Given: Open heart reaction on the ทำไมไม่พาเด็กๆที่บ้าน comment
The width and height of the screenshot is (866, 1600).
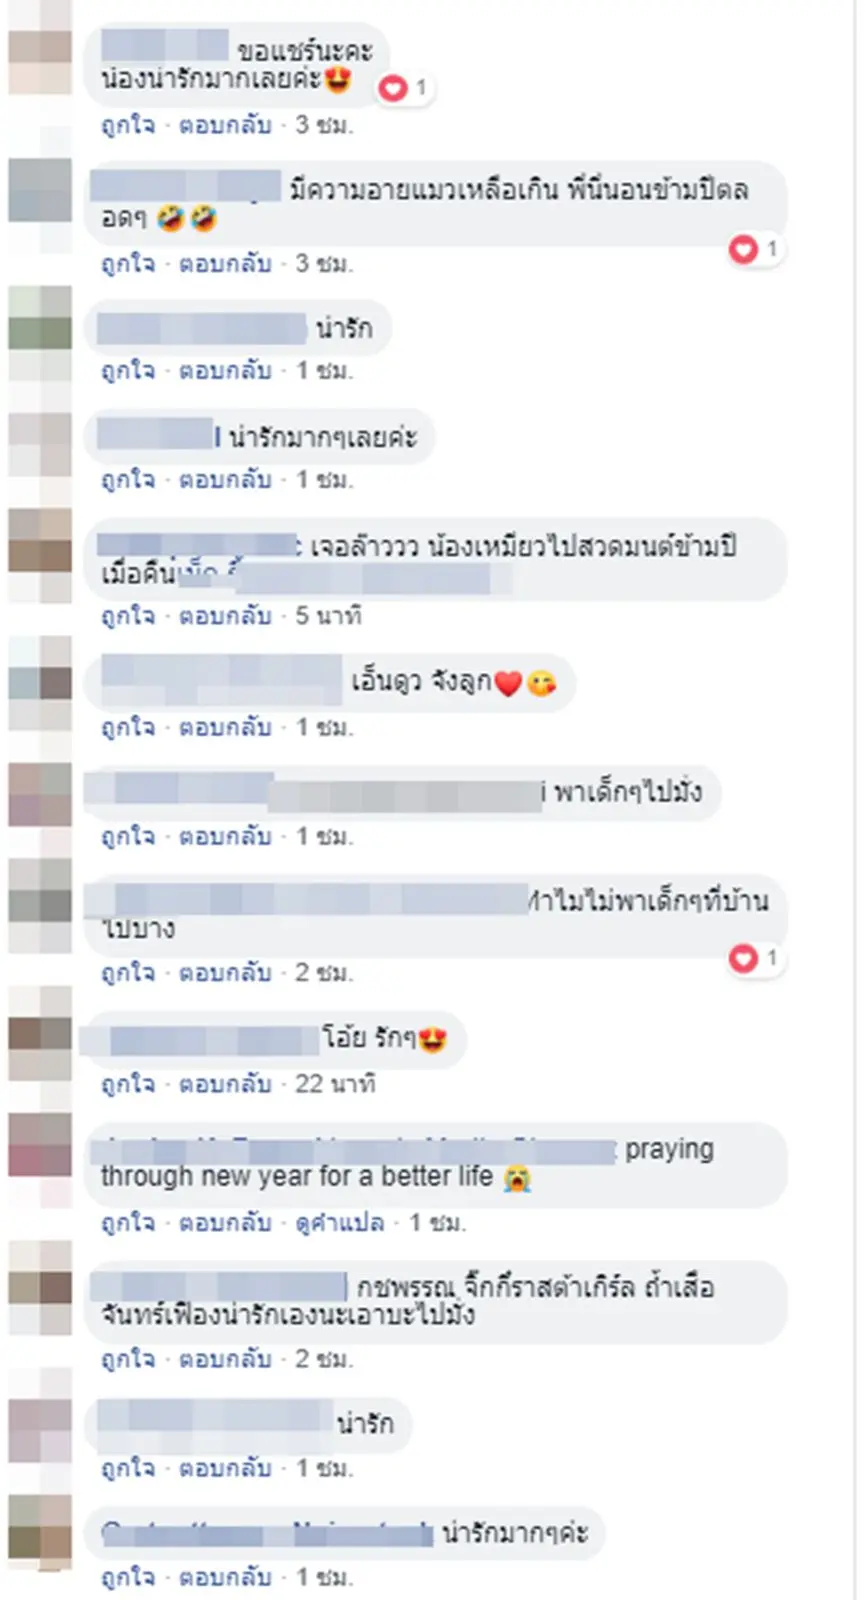Looking at the screenshot, I should click(x=756, y=958).
